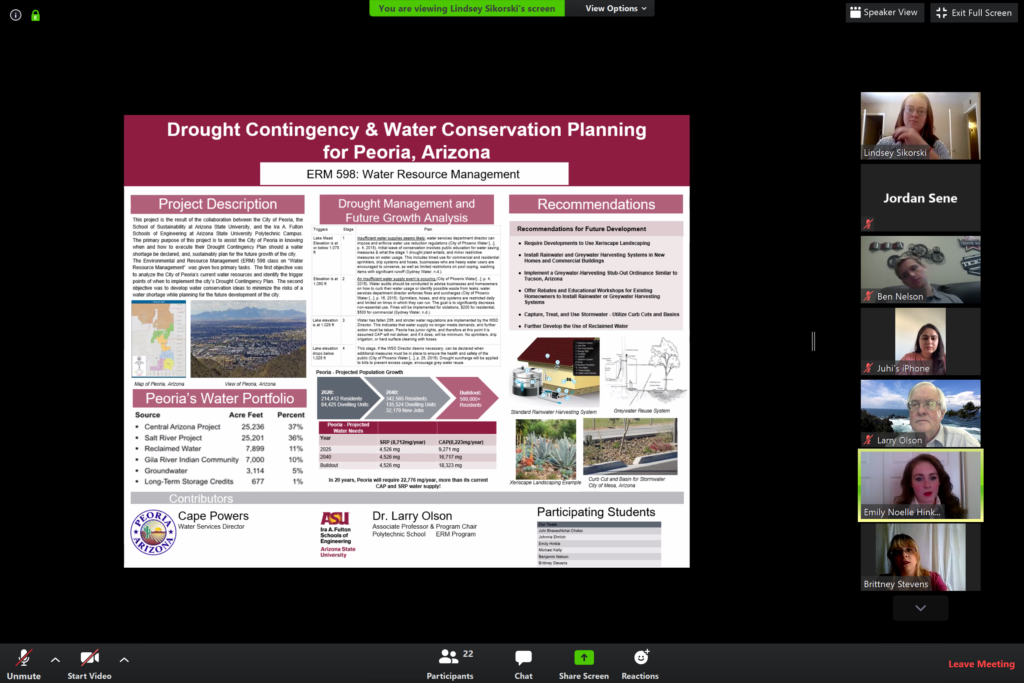
Task: Click the meeting info icon
Action: [16, 15]
